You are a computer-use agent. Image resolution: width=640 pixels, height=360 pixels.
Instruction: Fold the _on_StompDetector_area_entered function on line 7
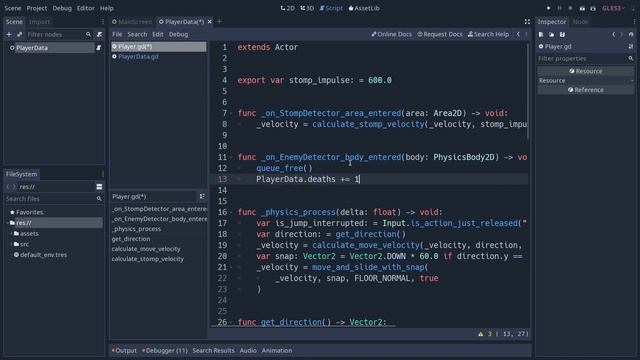point(231,113)
